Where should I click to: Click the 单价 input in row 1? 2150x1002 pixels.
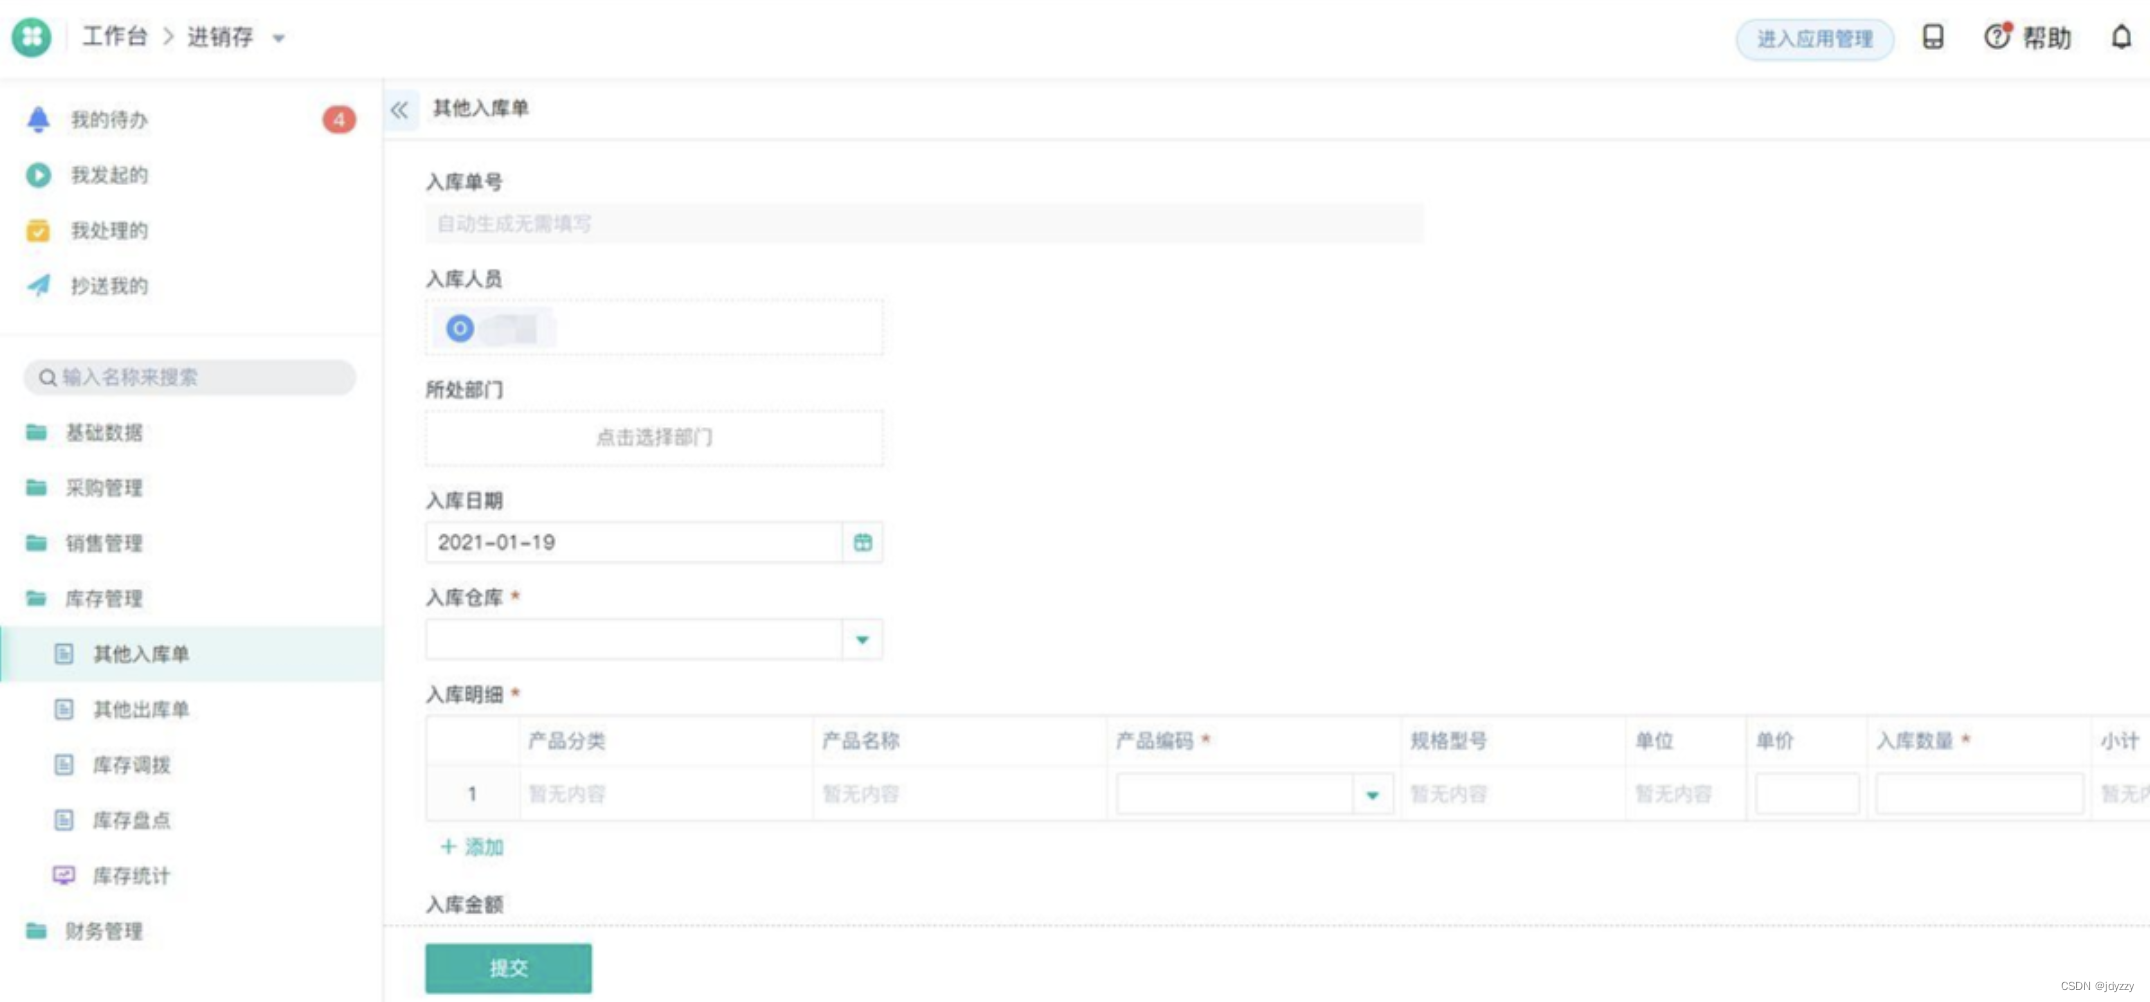pos(1807,794)
